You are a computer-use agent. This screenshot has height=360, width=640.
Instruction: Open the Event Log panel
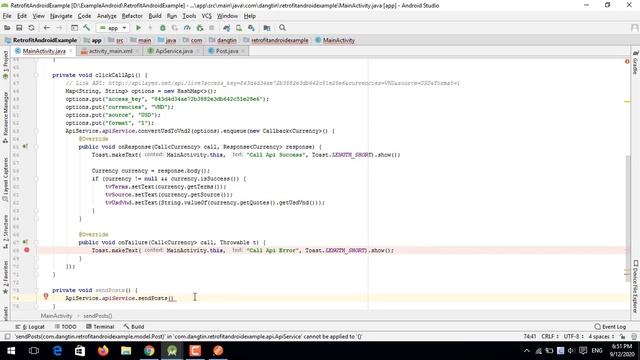(610, 327)
